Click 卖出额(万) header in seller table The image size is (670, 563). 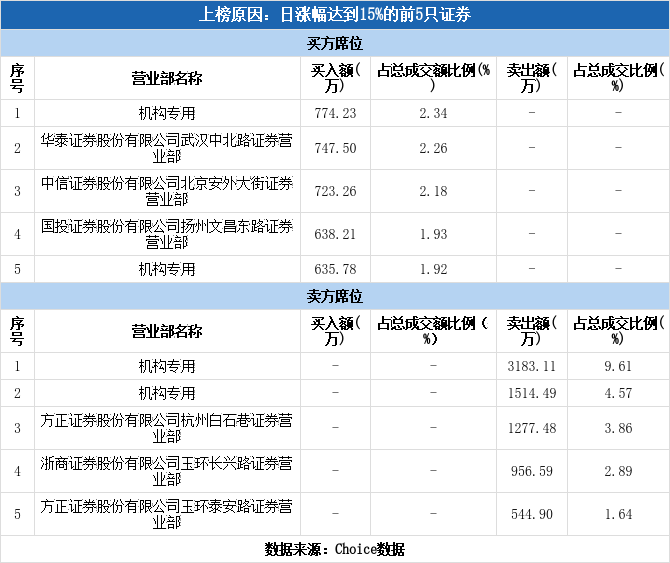point(532,331)
